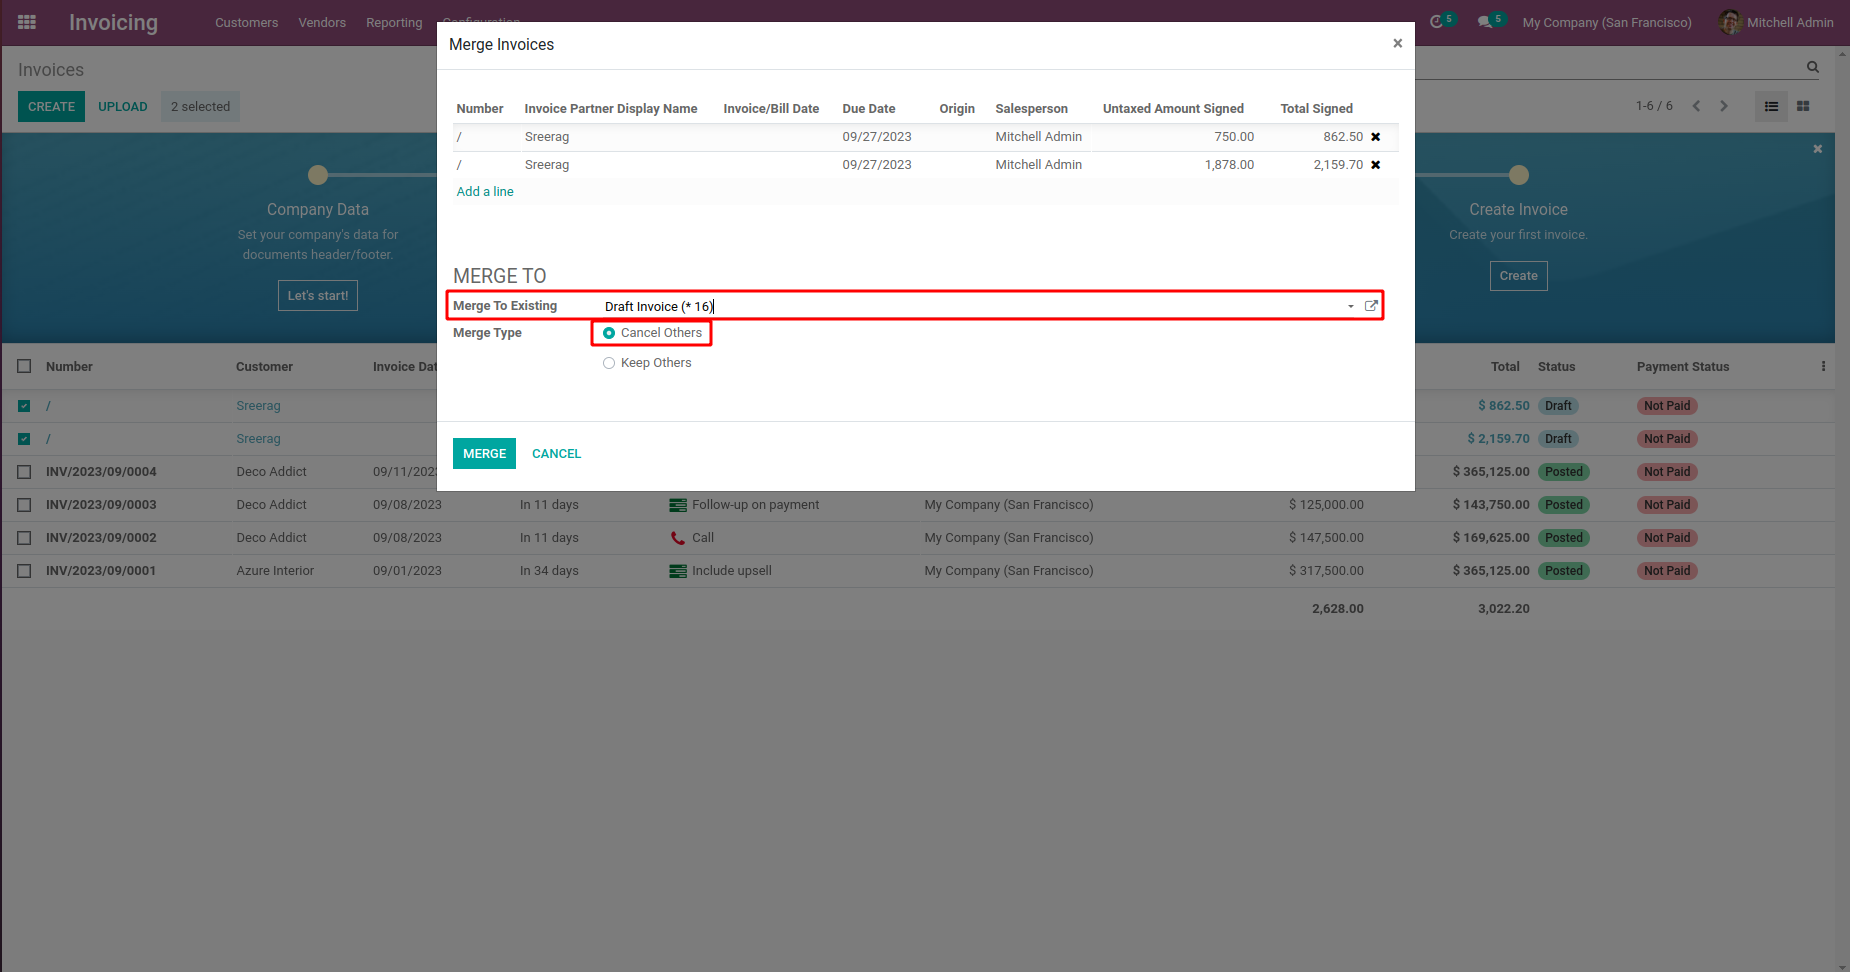Image resolution: width=1850 pixels, height=972 pixels.
Task: Switch to list view icon
Action: (1771, 106)
